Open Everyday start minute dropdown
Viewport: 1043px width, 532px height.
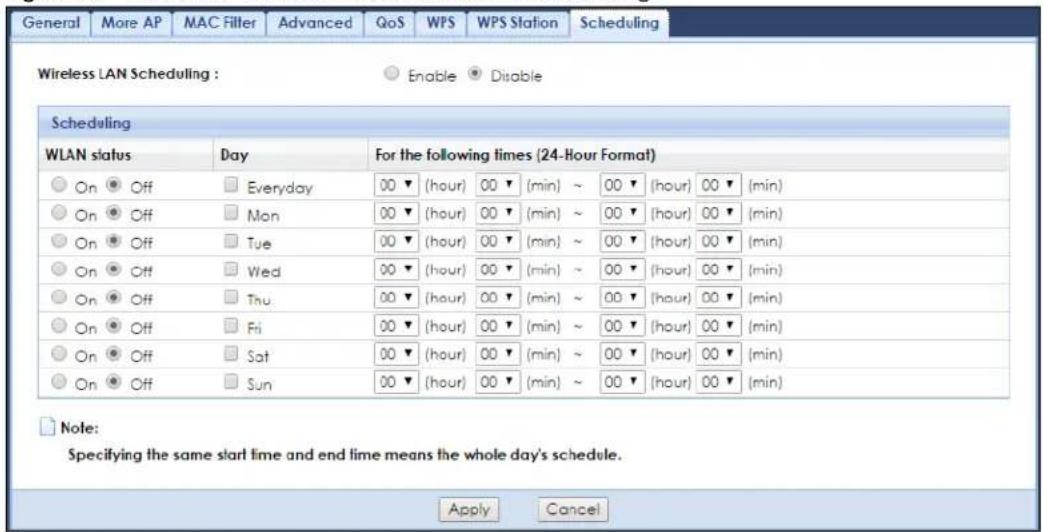click(498, 186)
